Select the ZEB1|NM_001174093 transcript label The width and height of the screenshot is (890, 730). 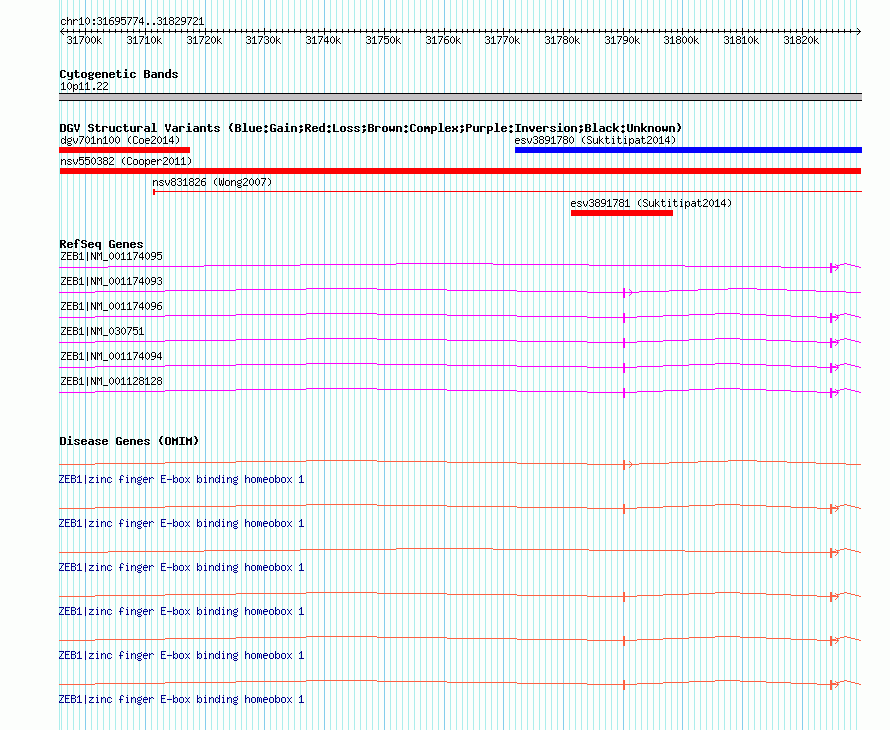click(x=111, y=282)
